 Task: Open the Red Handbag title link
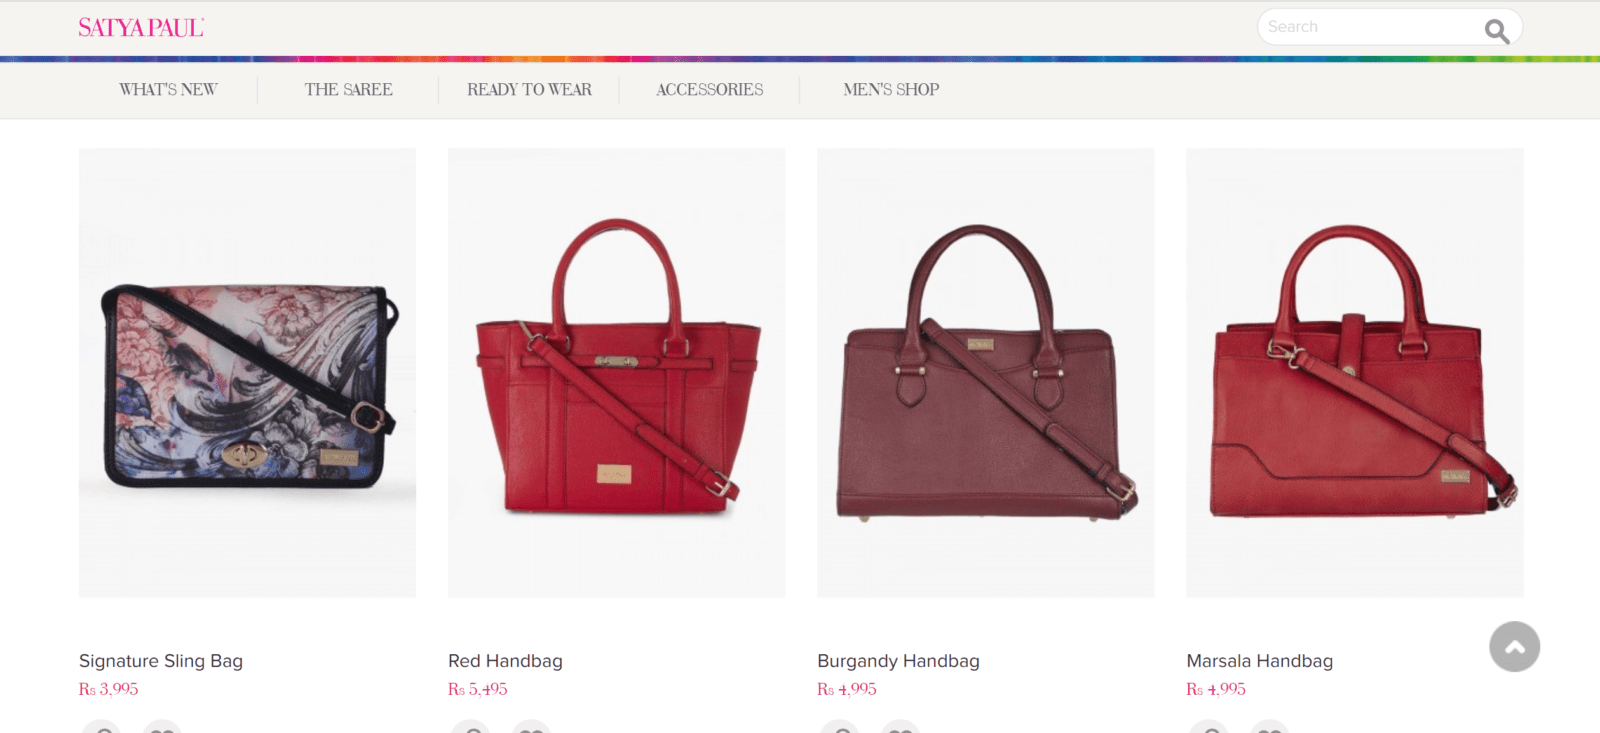pos(505,661)
